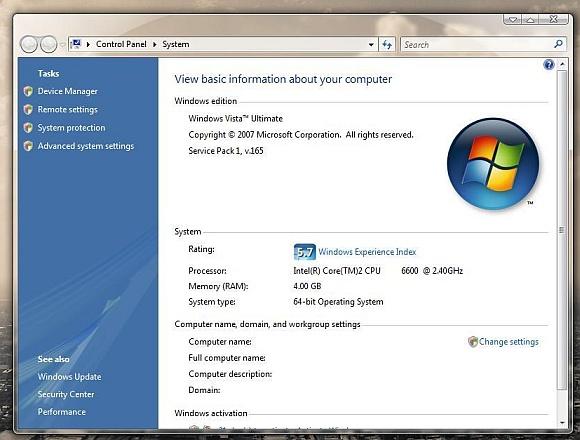The height and width of the screenshot is (440, 580).
Task: Click the computer icon in address bar
Action: tap(76, 44)
